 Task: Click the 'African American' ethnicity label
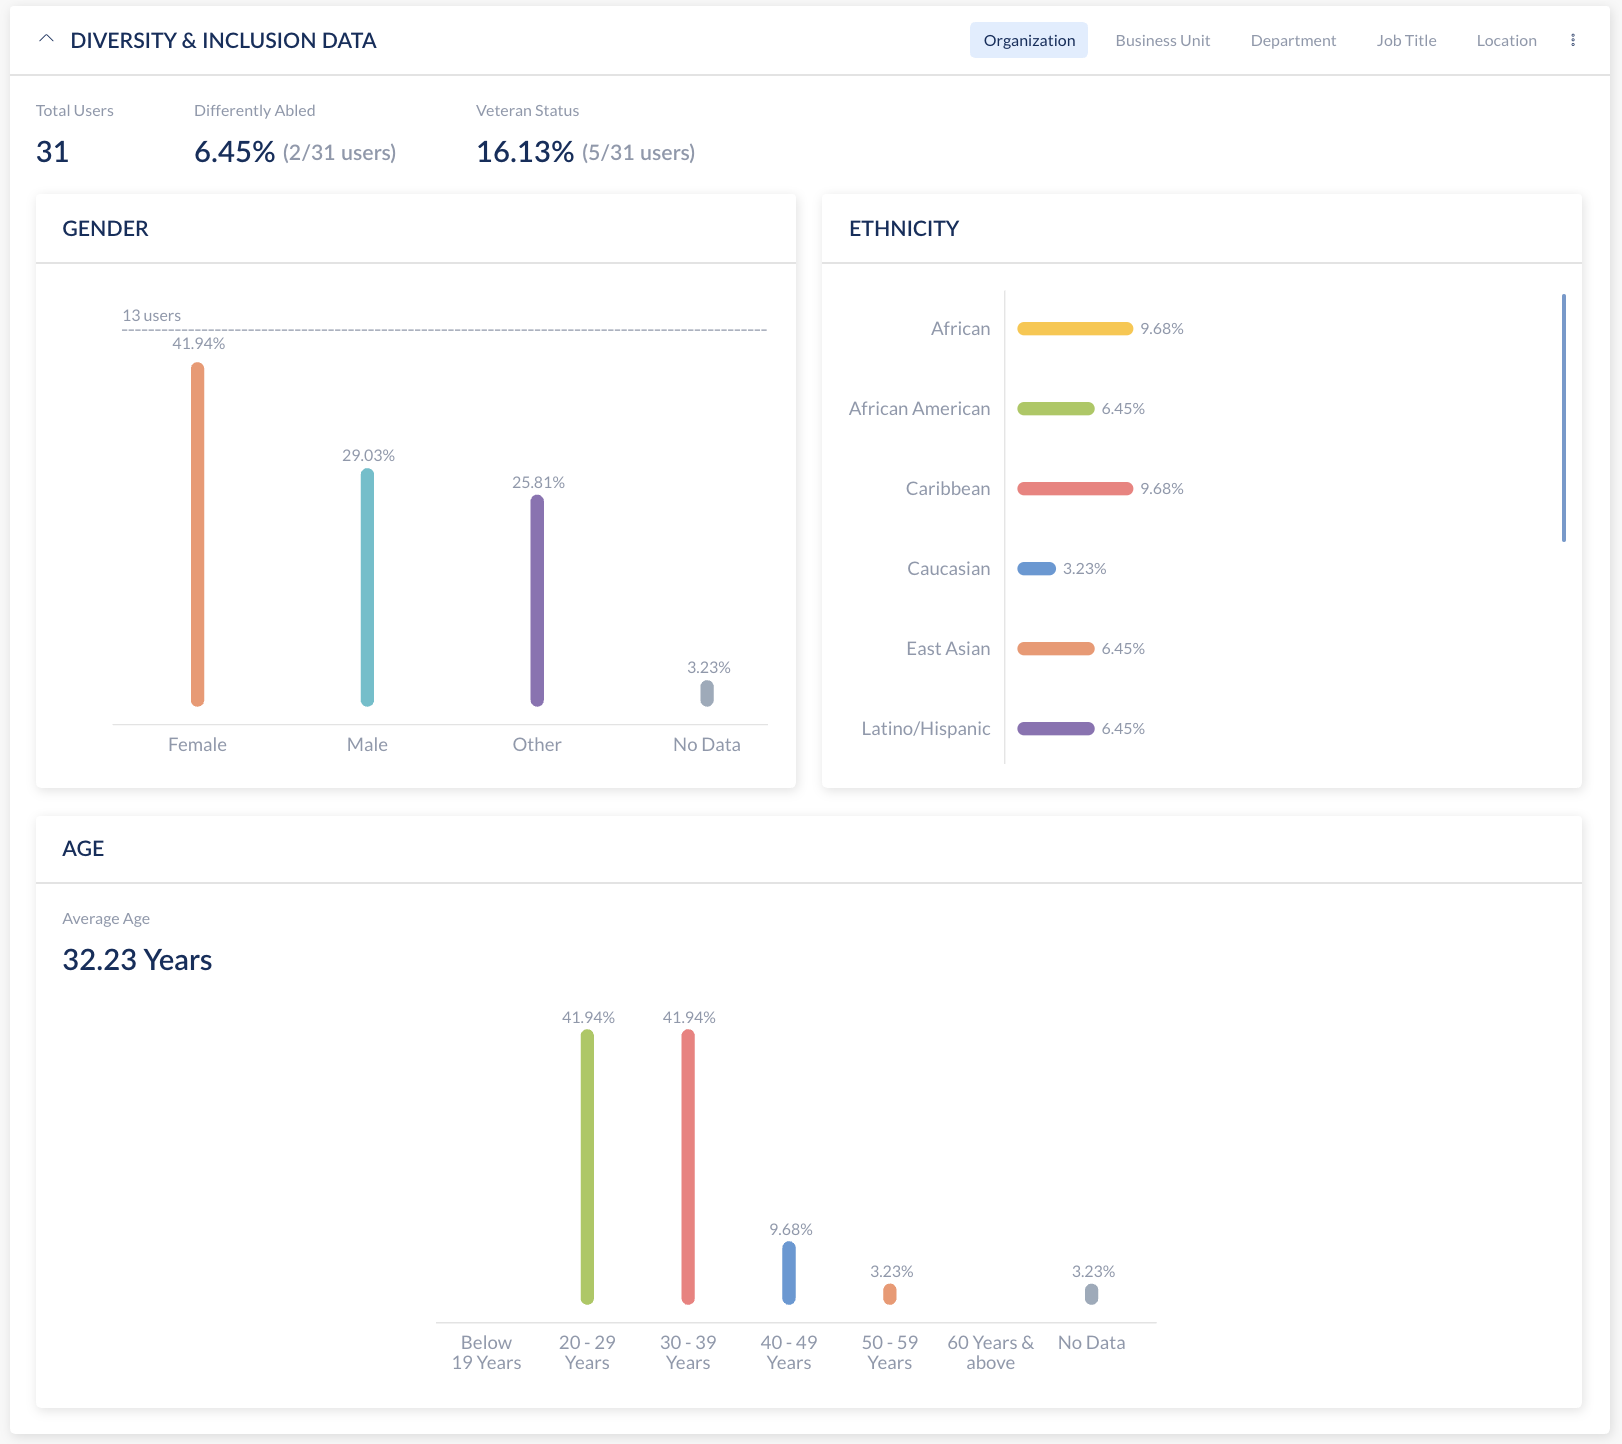coord(919,408)
